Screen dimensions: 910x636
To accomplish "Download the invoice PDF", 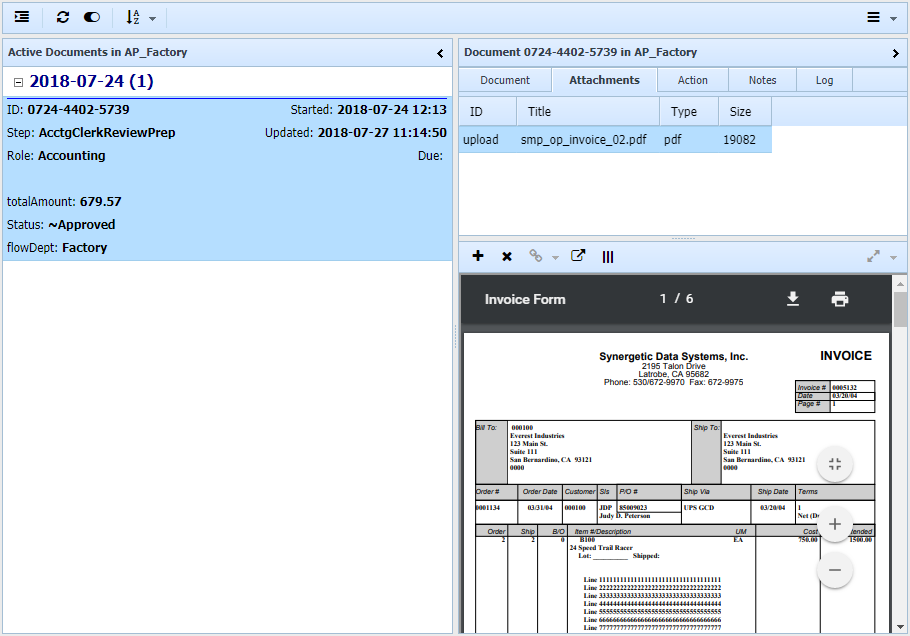I will tap(793, 299).
